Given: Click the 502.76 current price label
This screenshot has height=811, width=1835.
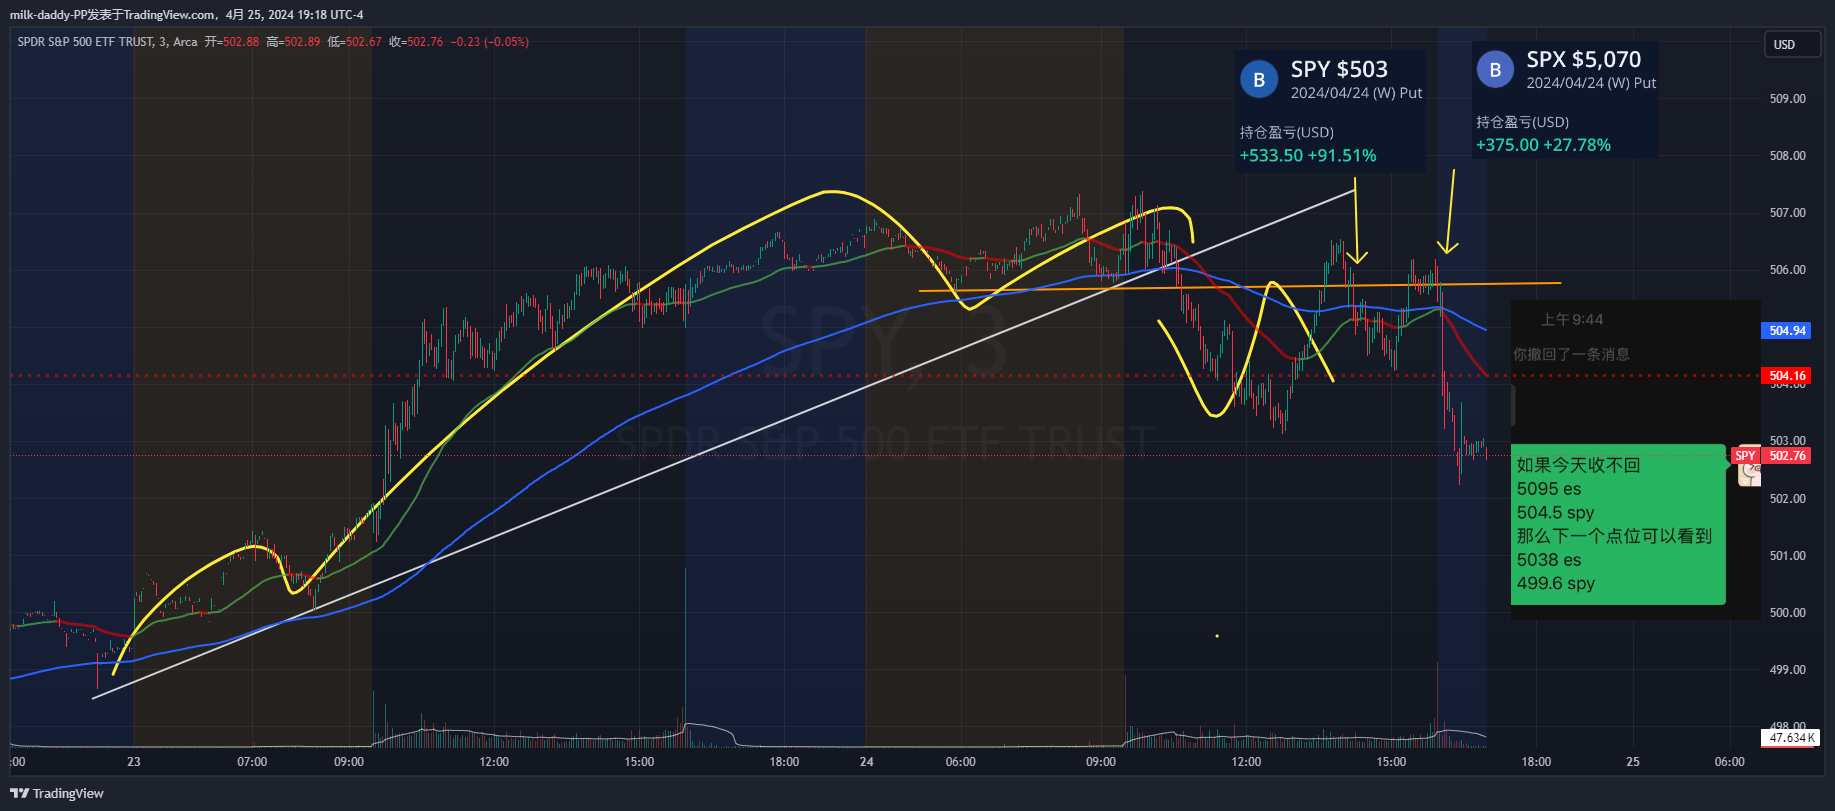Looking at the screenshot, I should 1787,456.
